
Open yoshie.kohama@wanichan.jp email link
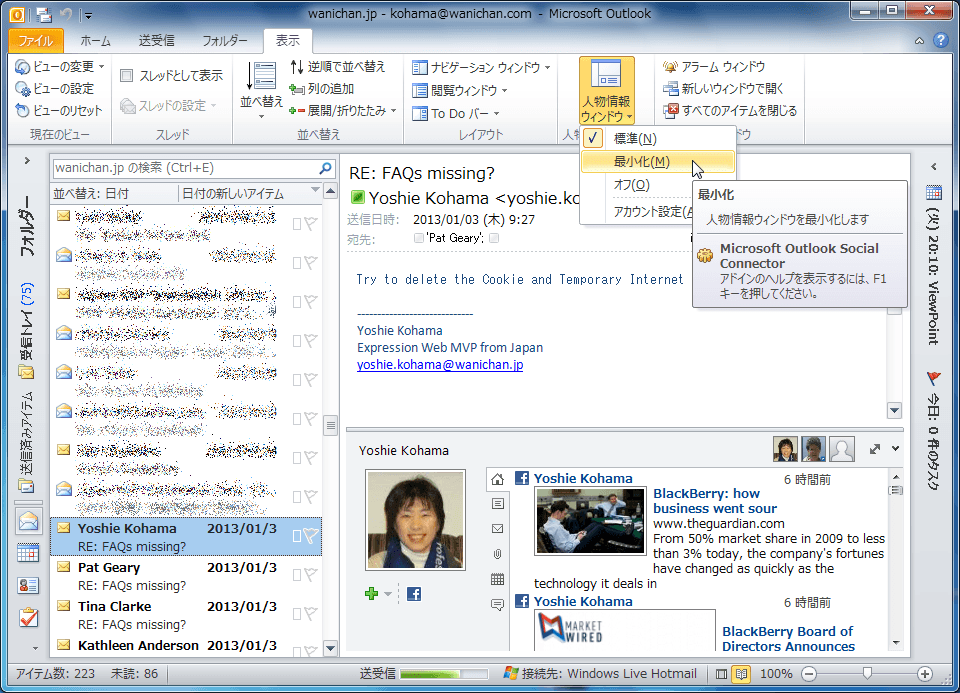pyautogui.click(x=440, y=365)
